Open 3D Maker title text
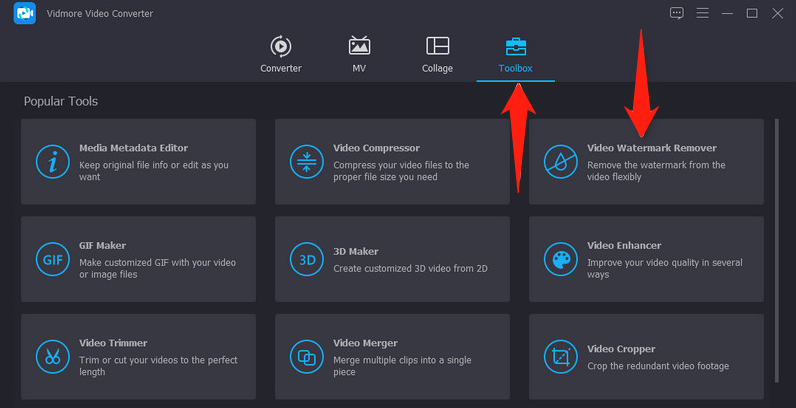This screenshot has height=408, width=796. click(355, 252)
